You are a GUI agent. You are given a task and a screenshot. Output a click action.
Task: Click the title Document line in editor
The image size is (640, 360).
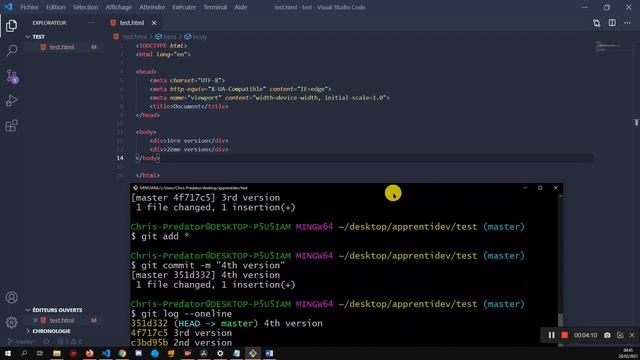189,107
